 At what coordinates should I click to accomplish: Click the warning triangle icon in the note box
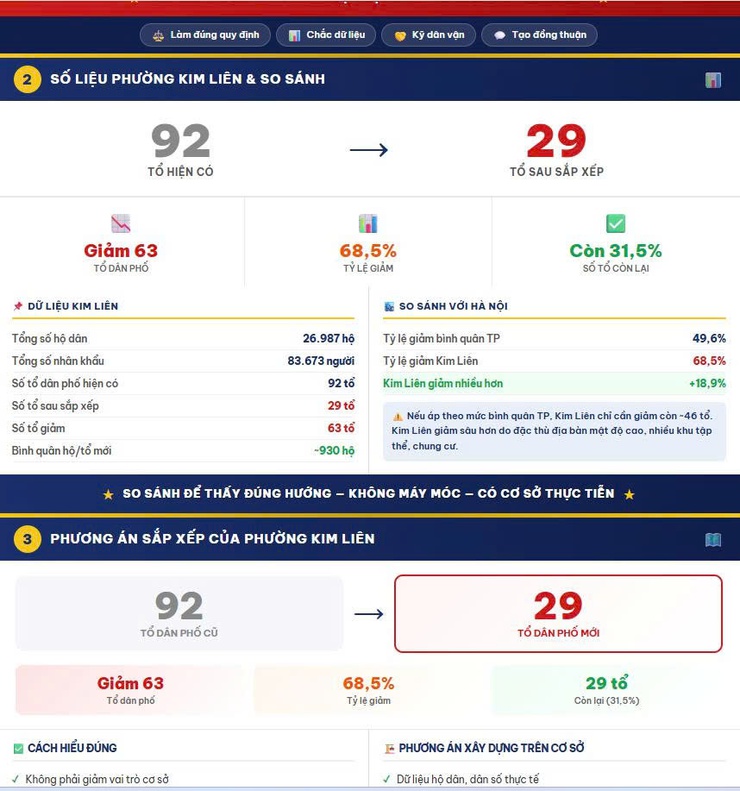click(x=397, y=416)
